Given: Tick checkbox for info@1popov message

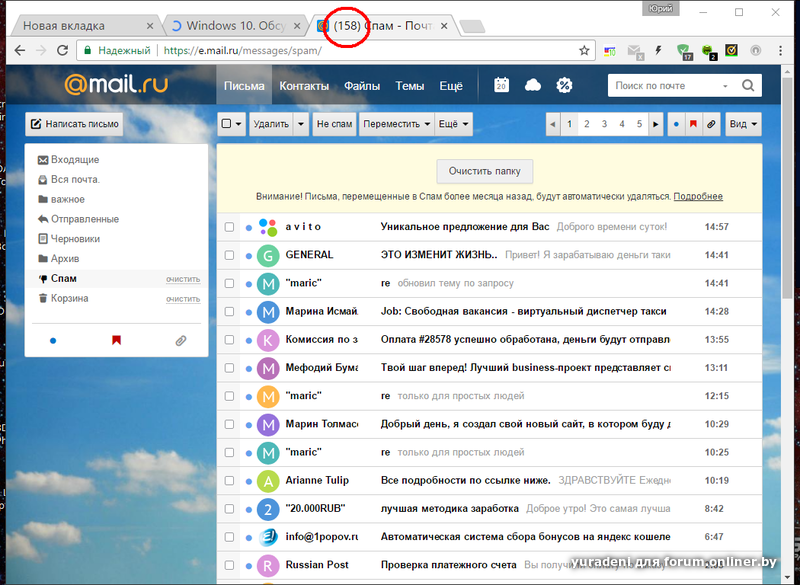Looking at the screenshot, I should (229, 537).
